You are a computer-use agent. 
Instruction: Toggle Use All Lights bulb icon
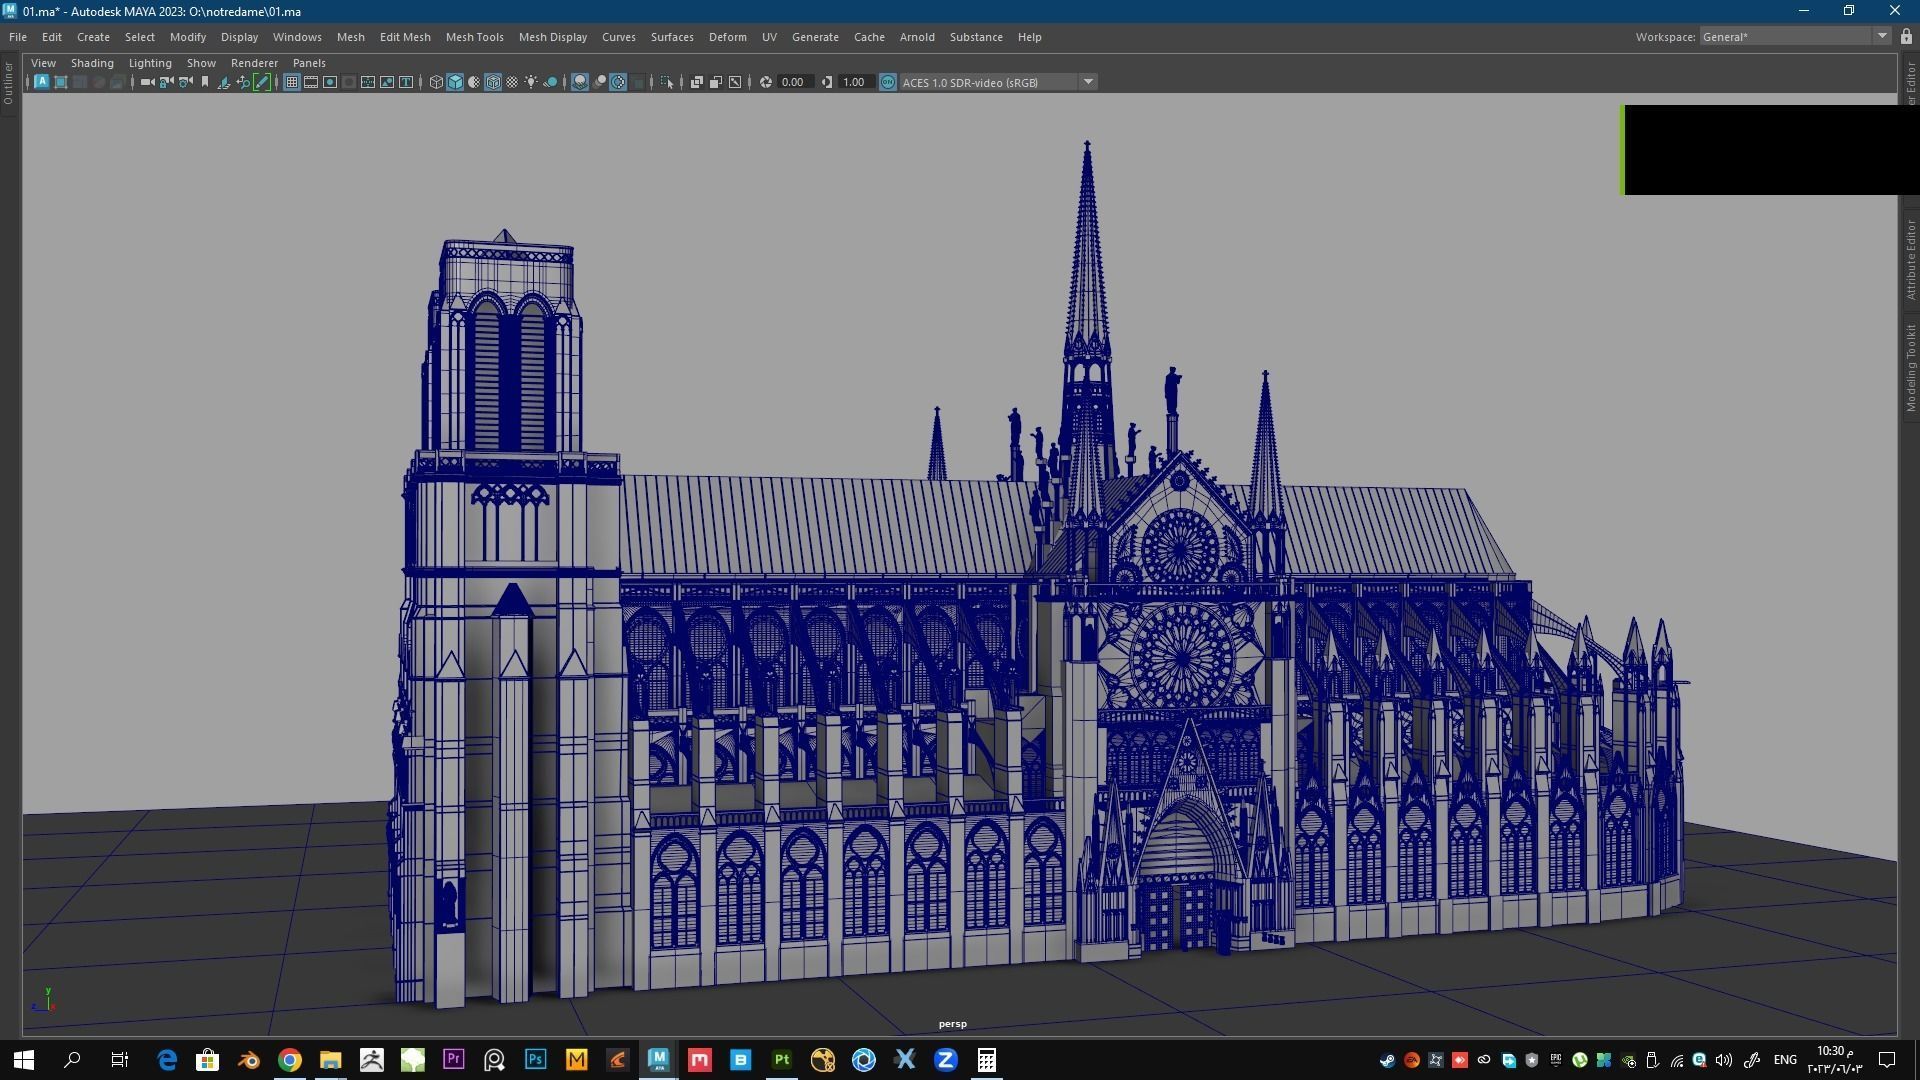tap(532, 82)
